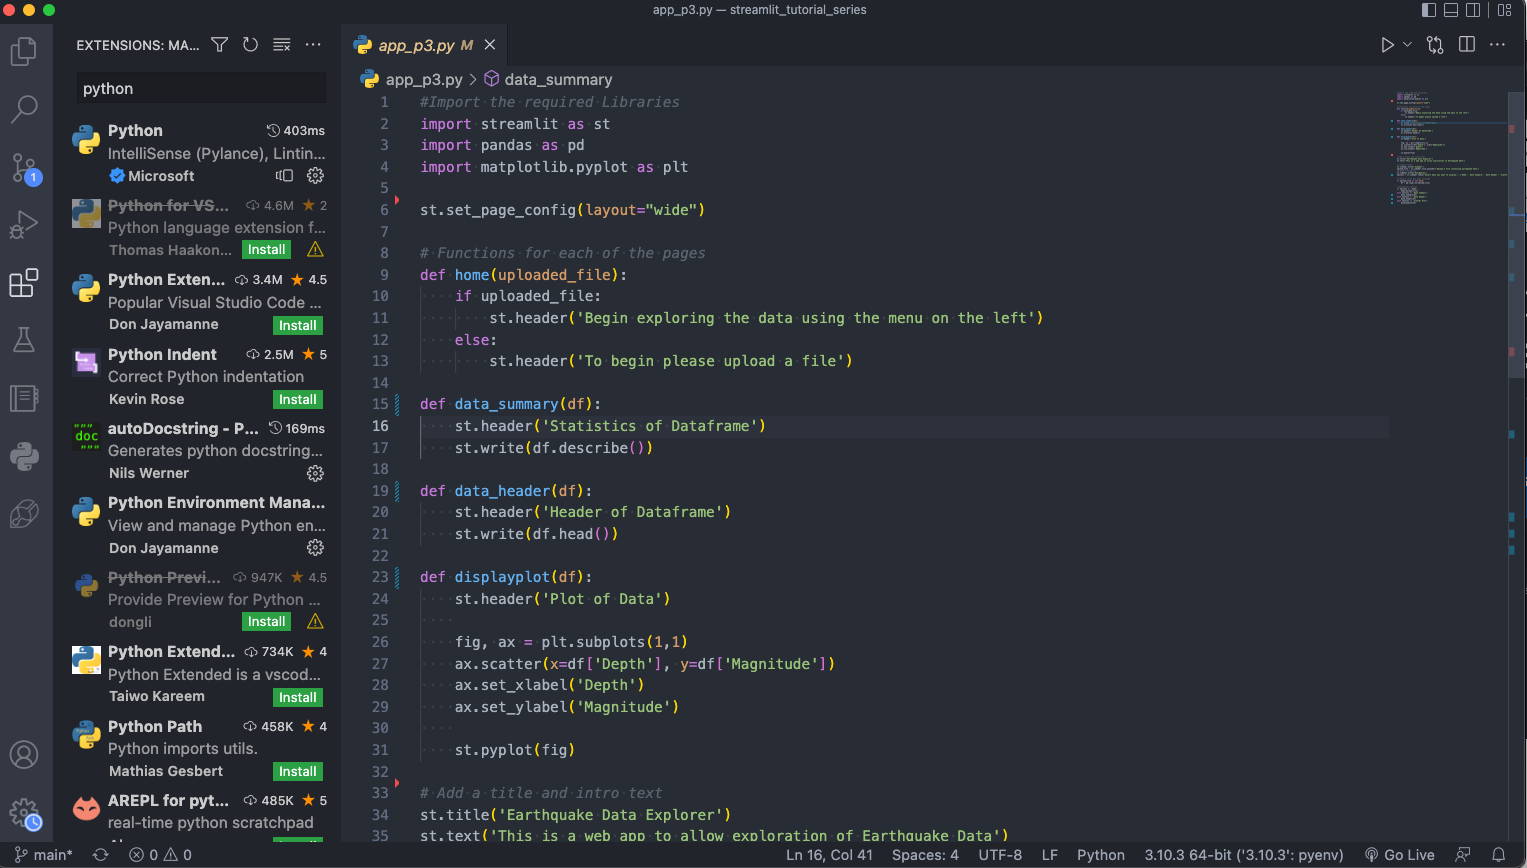This screenshot has height=868, width=1527.
Task: Open the notifications bell
Action: [1499, 855]
